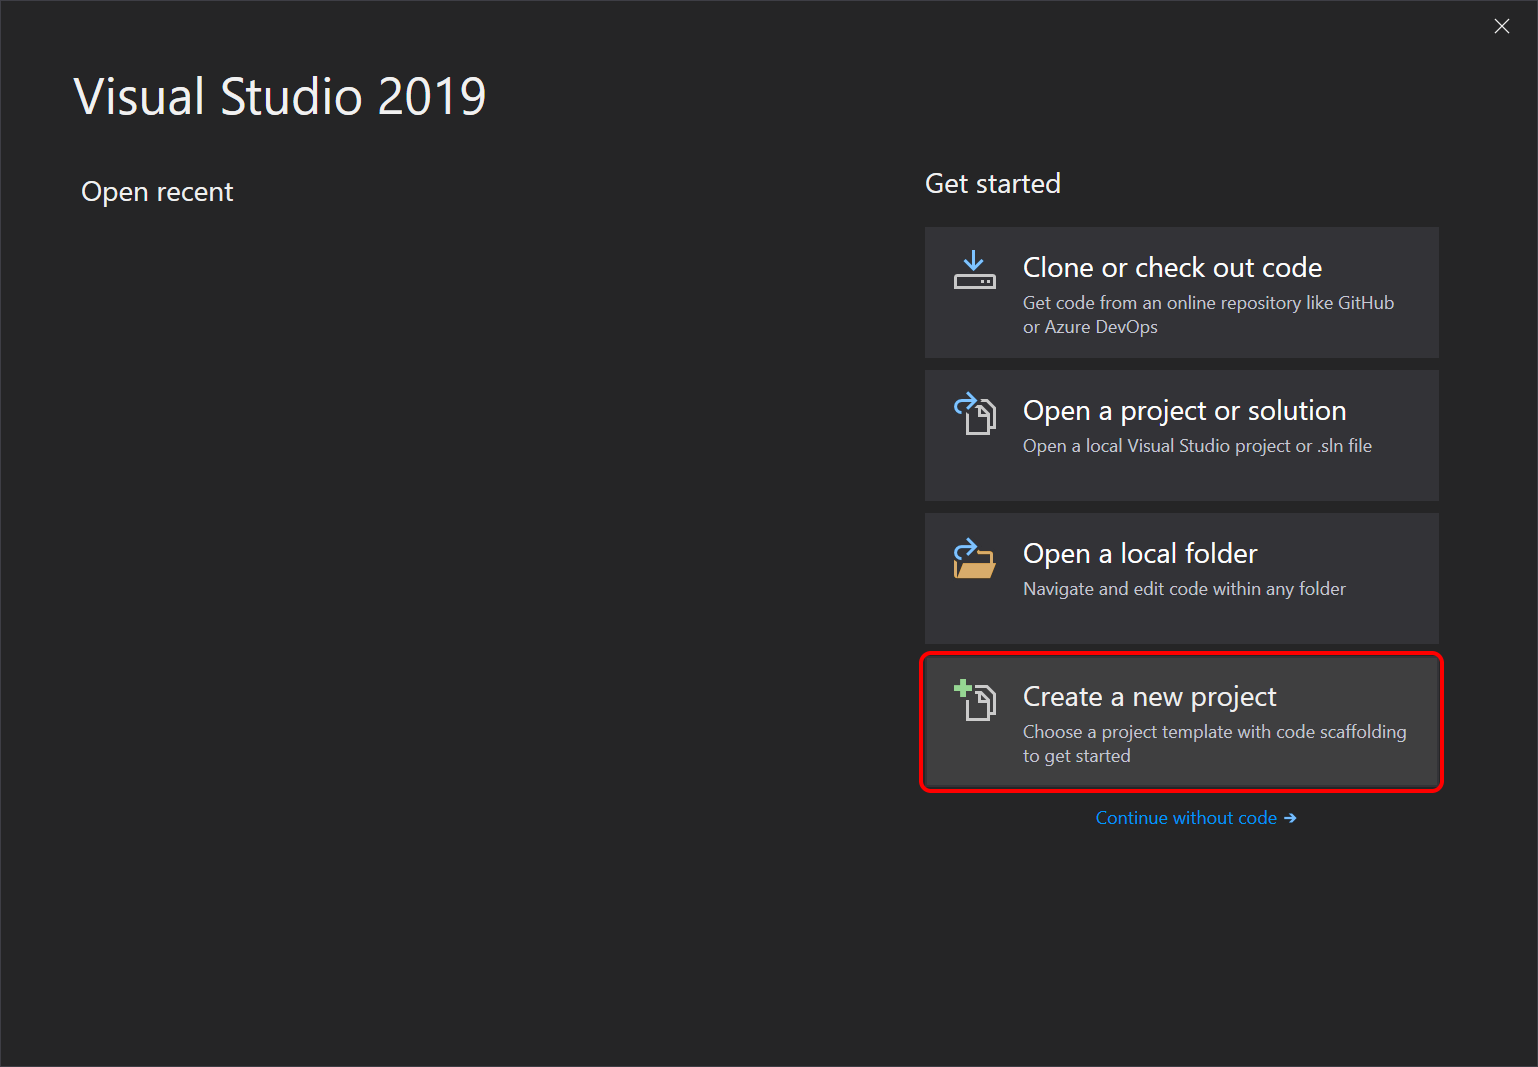Click the "Get started" heading
Screen dimensions: 1538x1067
[992, 184]
